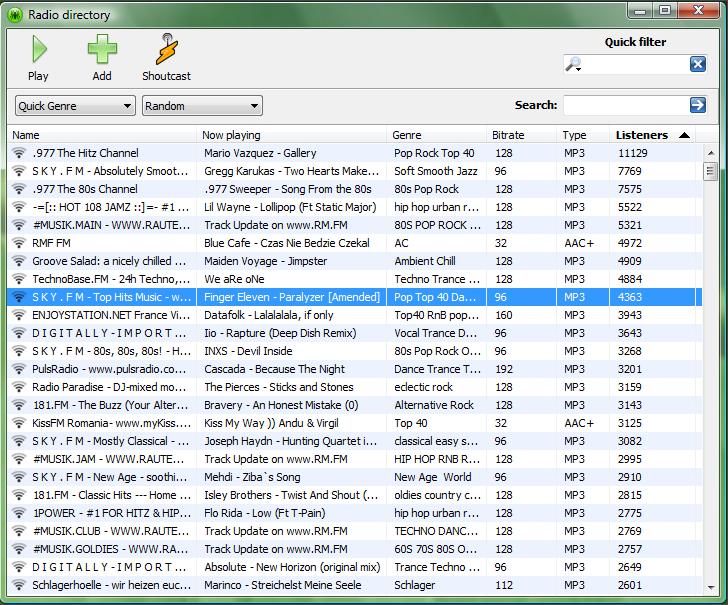This screenshot has height=605, width=728.
Task: Click listeners value '11129'
Action: (x=632, y=153)
